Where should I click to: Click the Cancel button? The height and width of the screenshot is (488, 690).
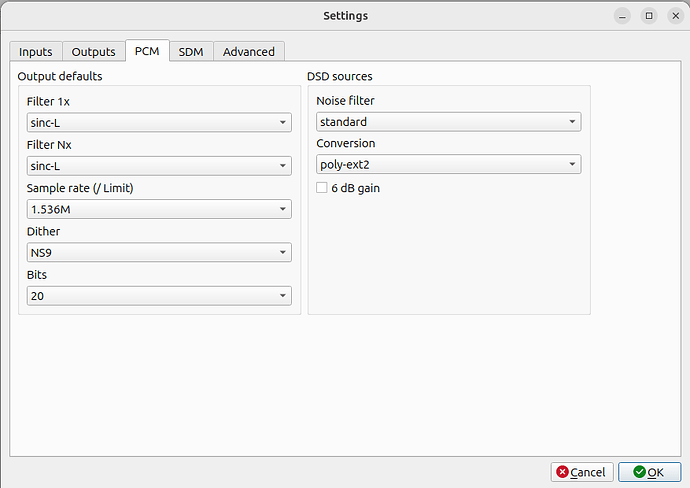coord(582,472)
